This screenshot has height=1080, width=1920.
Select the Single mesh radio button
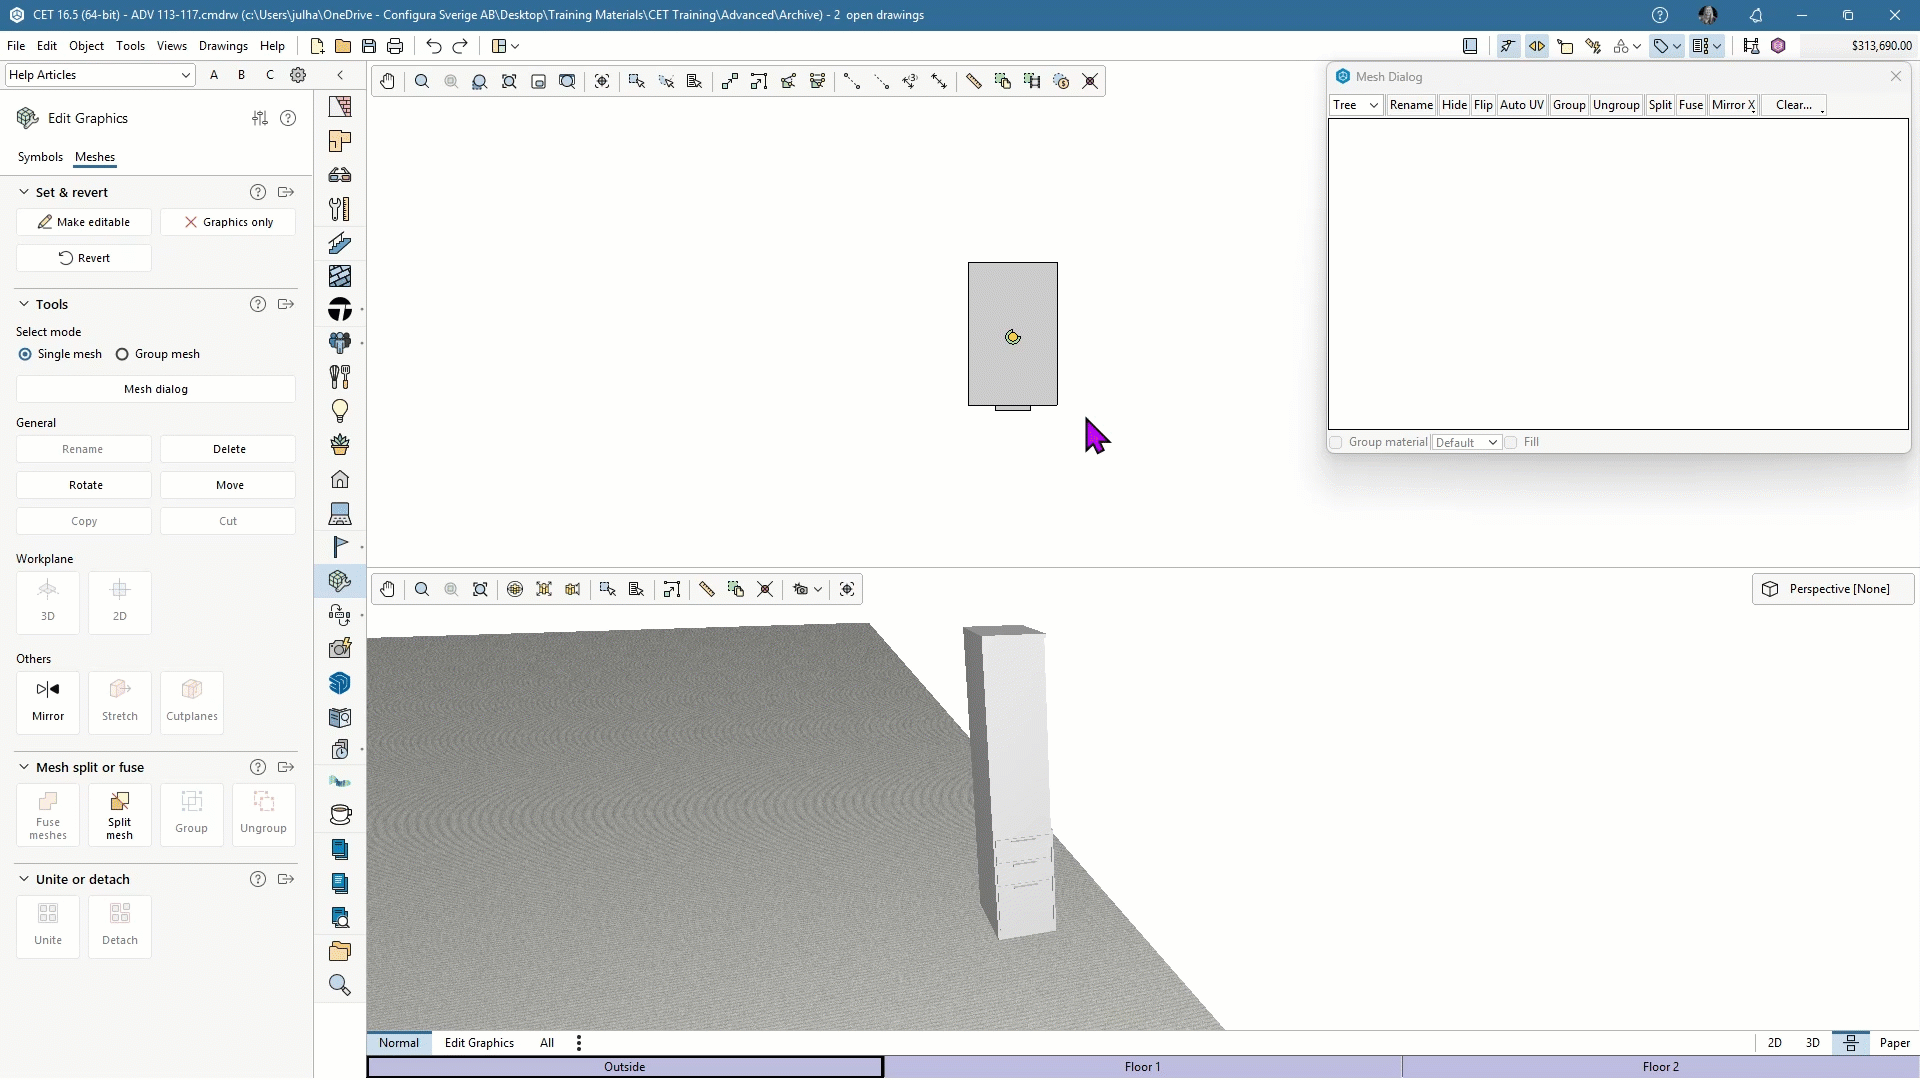tap(25, 354)
